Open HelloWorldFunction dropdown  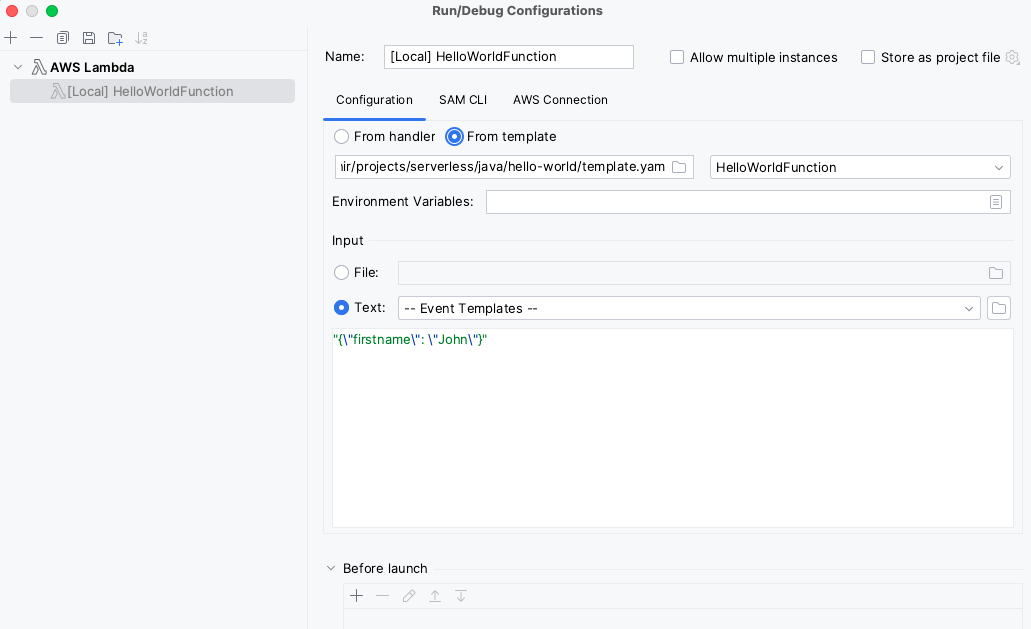point(860,167)
